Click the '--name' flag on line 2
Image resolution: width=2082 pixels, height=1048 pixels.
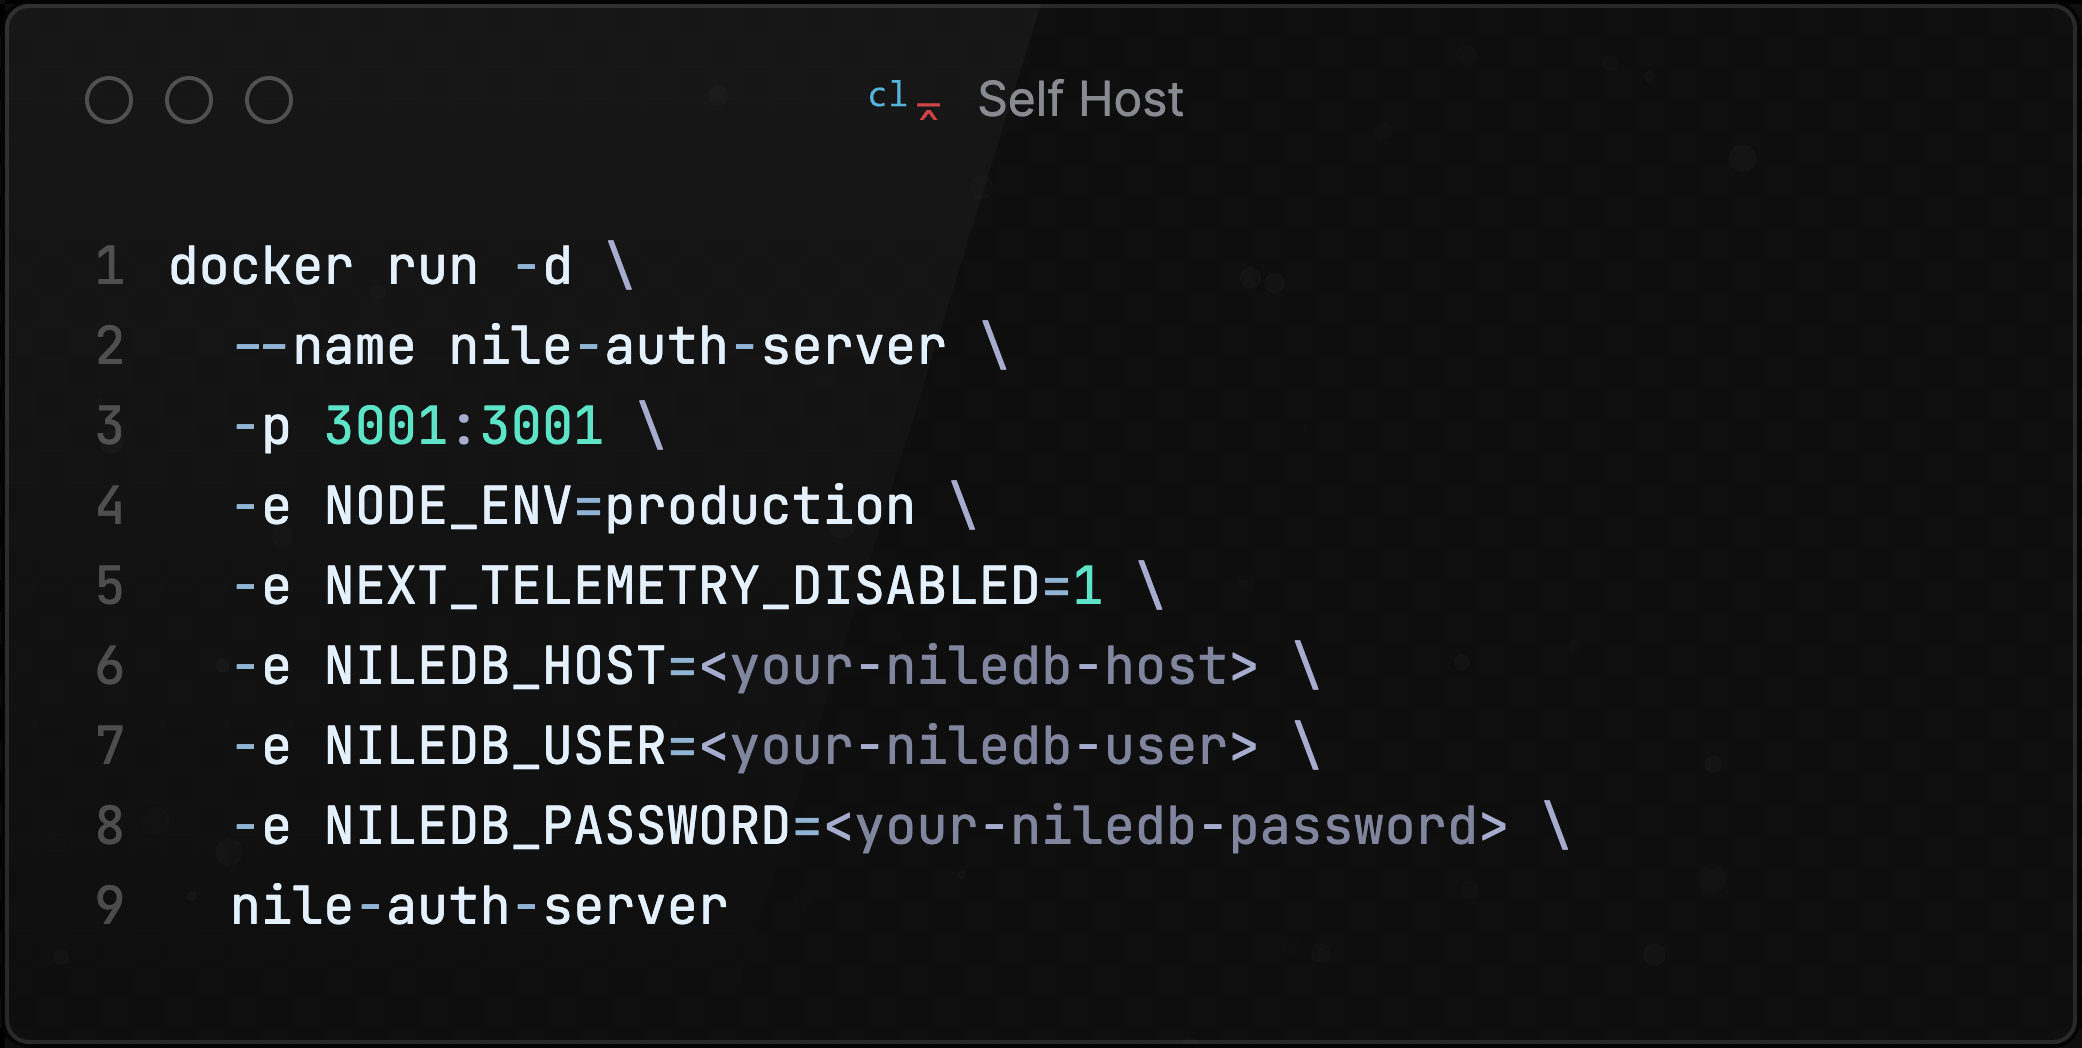324,347
